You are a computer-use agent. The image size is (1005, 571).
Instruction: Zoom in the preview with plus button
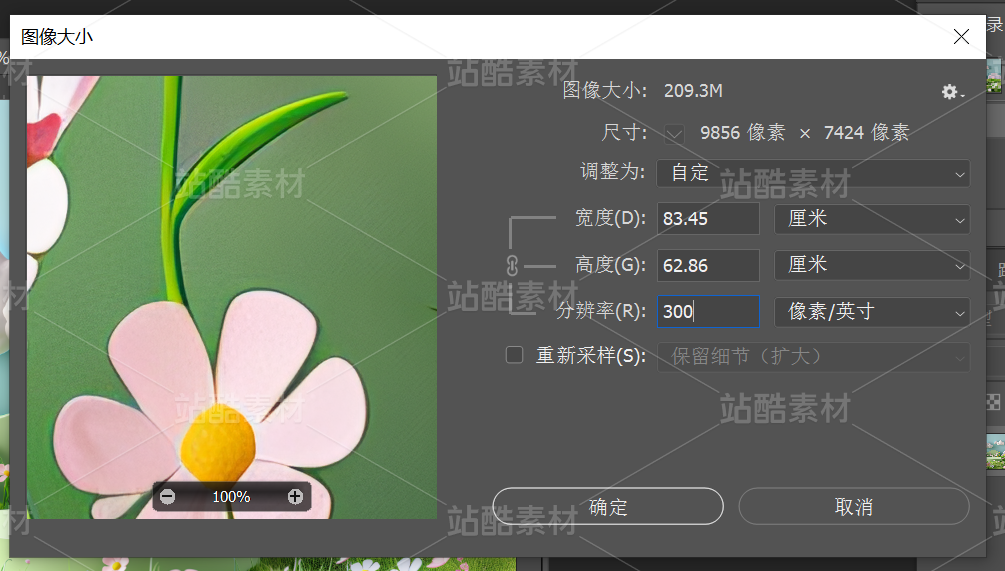pos(295,497)
